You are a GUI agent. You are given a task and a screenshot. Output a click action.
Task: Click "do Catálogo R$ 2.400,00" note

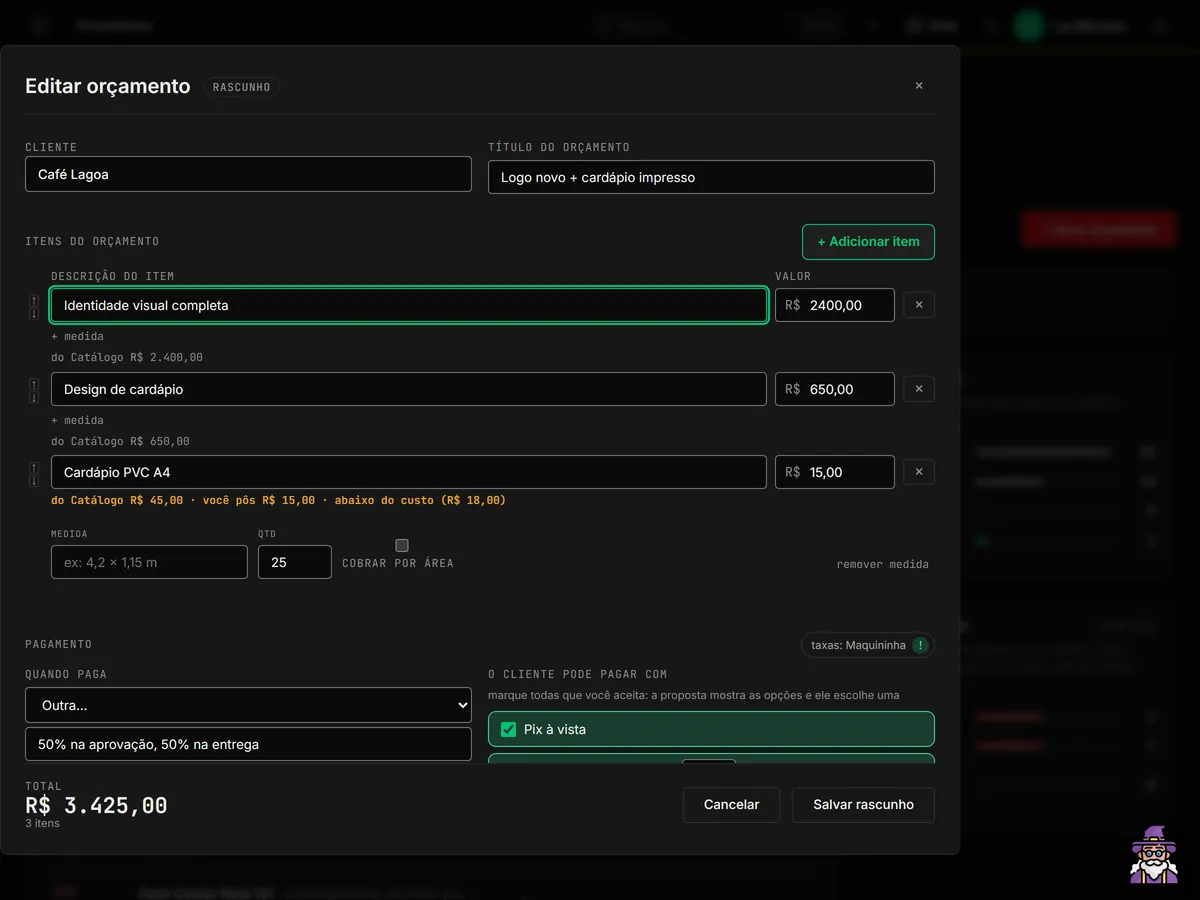[127, 358]
